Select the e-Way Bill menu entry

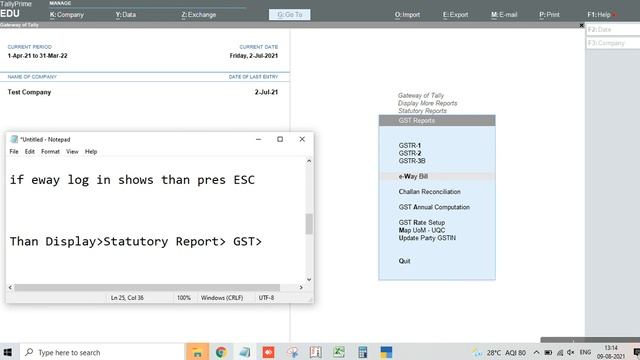point(437,176)
